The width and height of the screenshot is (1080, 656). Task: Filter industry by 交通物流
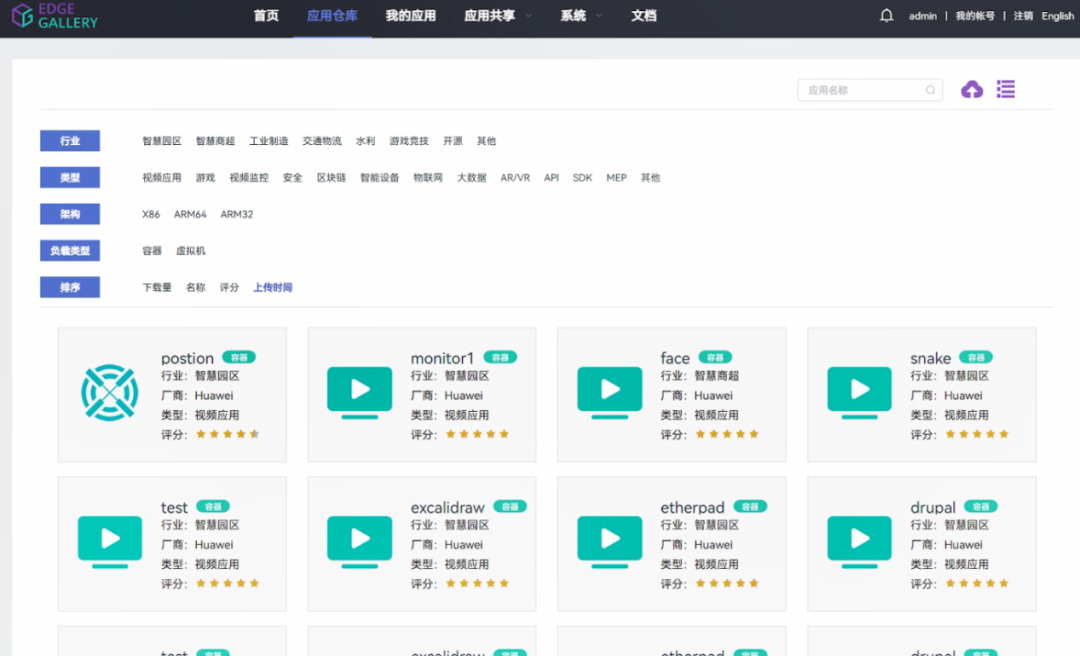coord(322,141)
